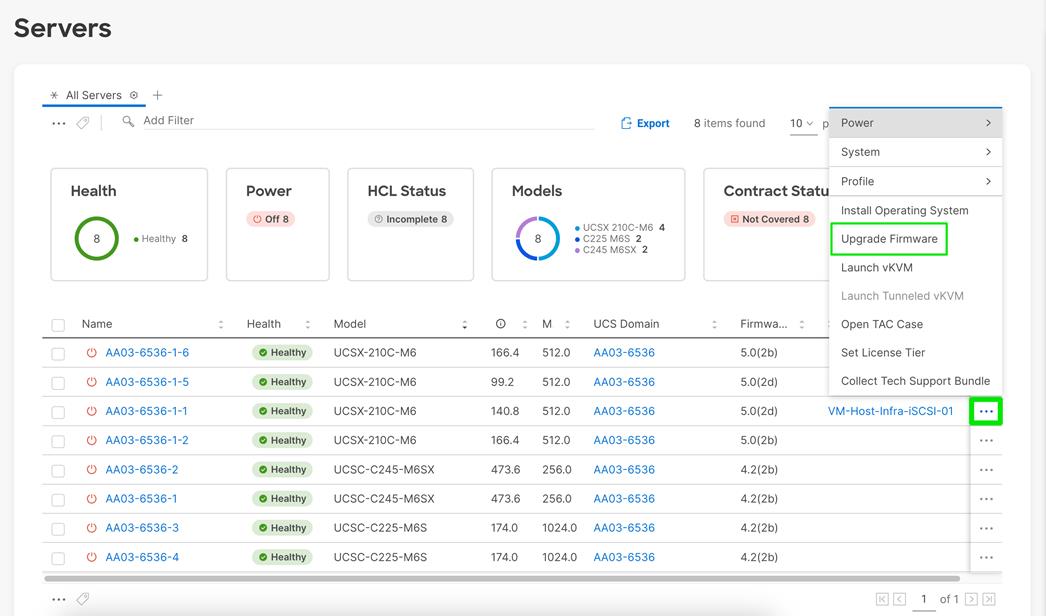Go to next page icon

click(x=971, y=599)
